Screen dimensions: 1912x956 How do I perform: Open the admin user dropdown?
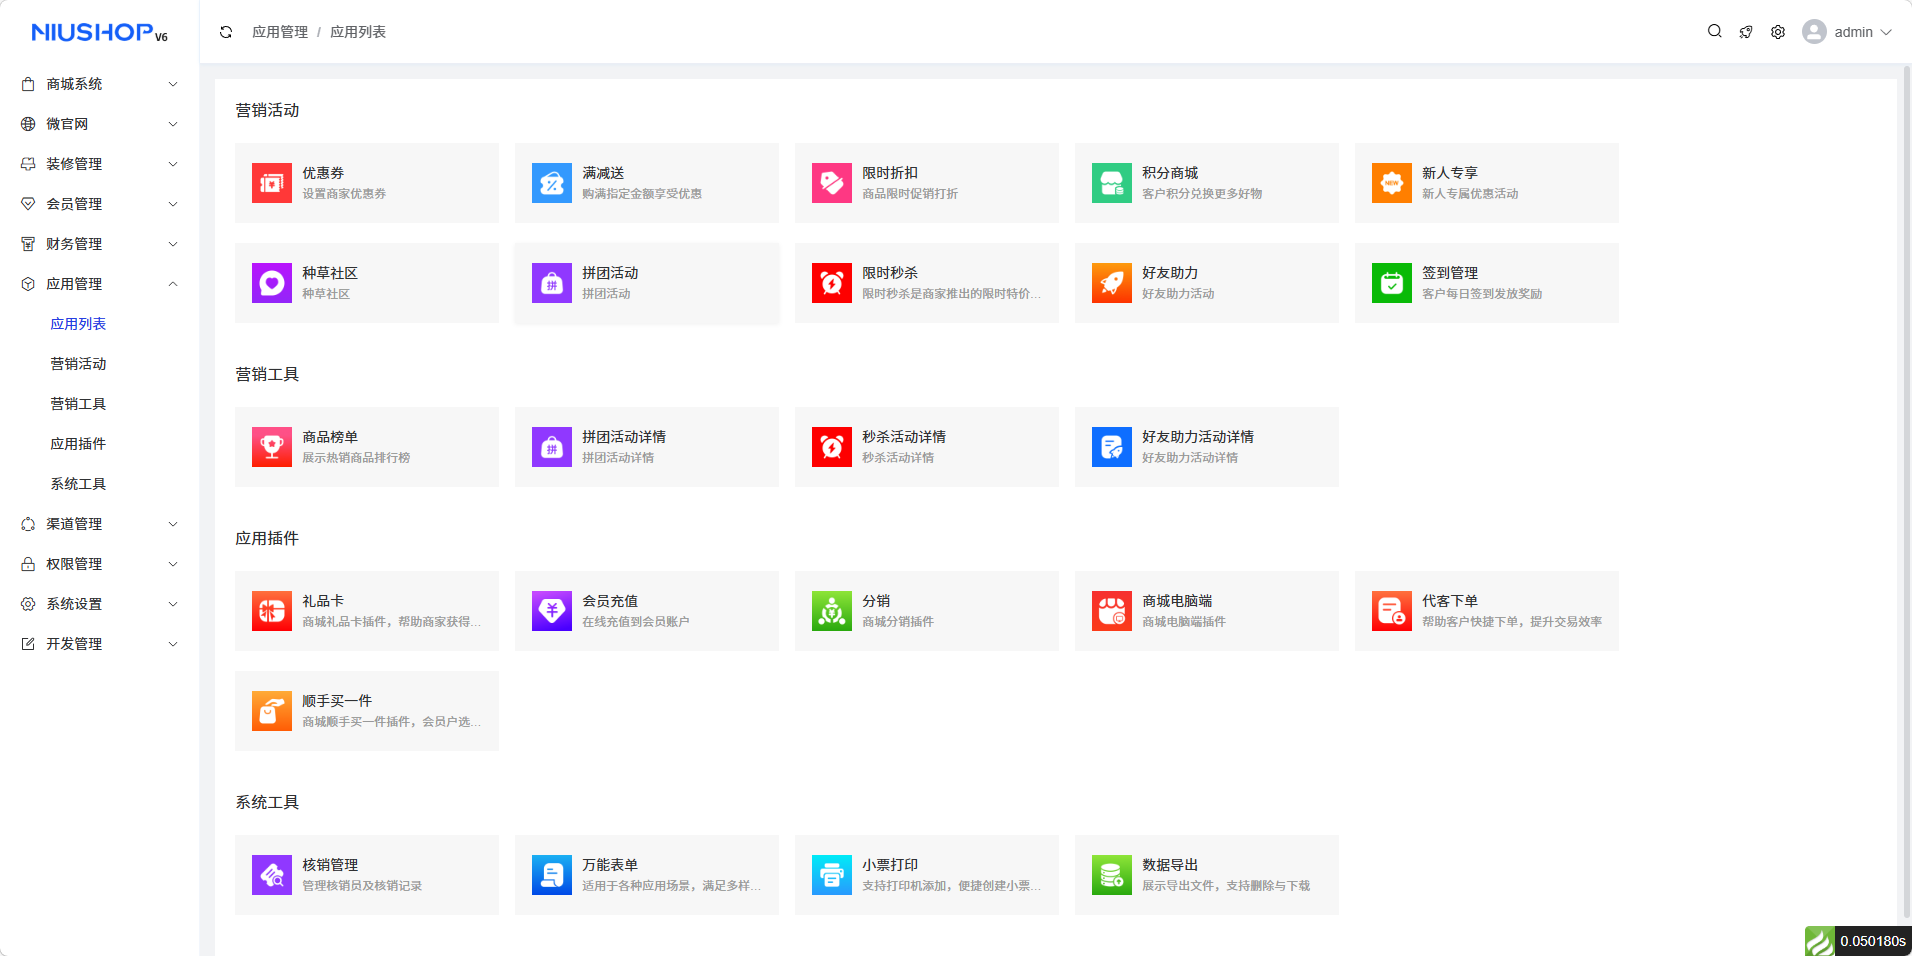[x=1847, y=32]
